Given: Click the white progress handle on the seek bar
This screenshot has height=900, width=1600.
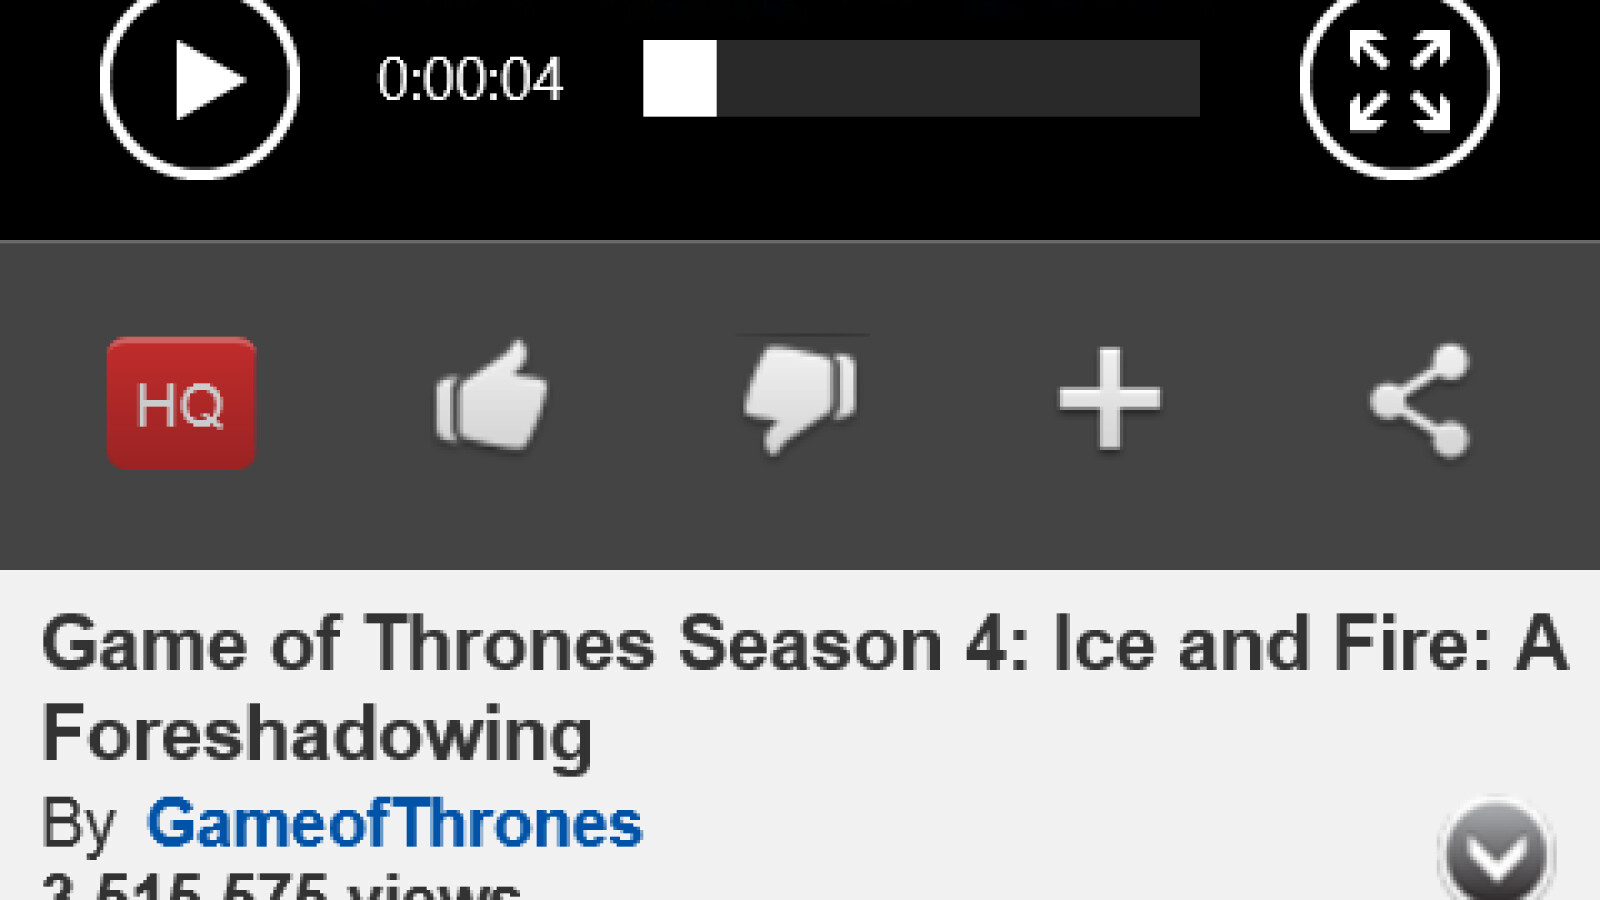Looking at the screenshot, I should pos(680,78).
